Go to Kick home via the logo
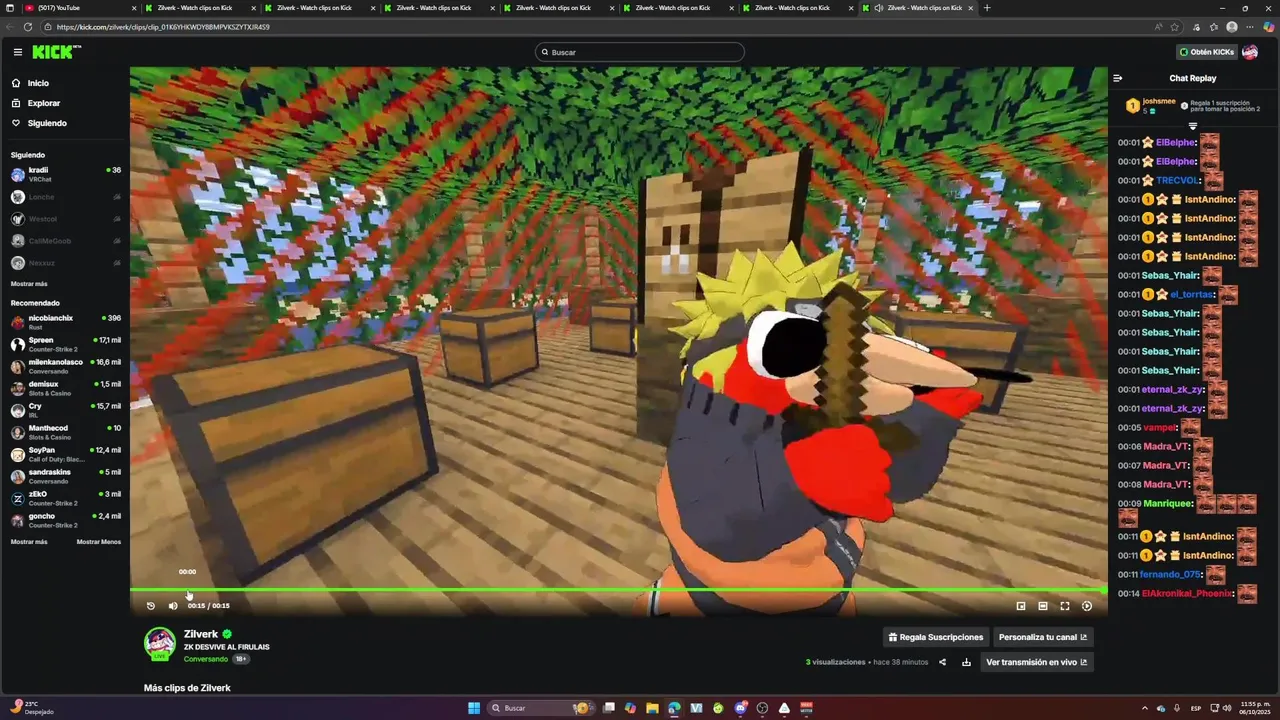 point(56,52)
